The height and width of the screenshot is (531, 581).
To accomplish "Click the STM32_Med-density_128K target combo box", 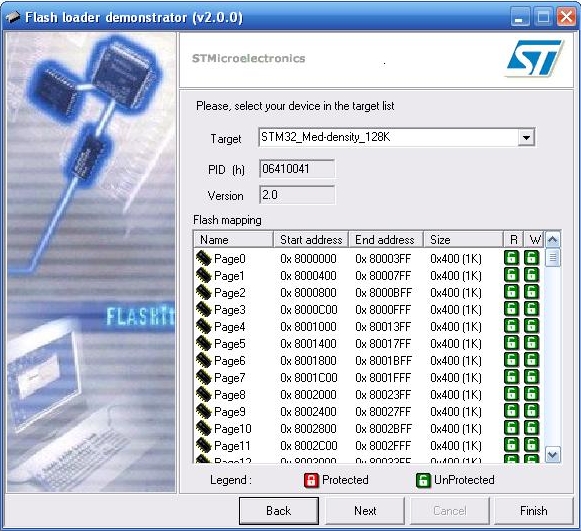I will 396,137.
